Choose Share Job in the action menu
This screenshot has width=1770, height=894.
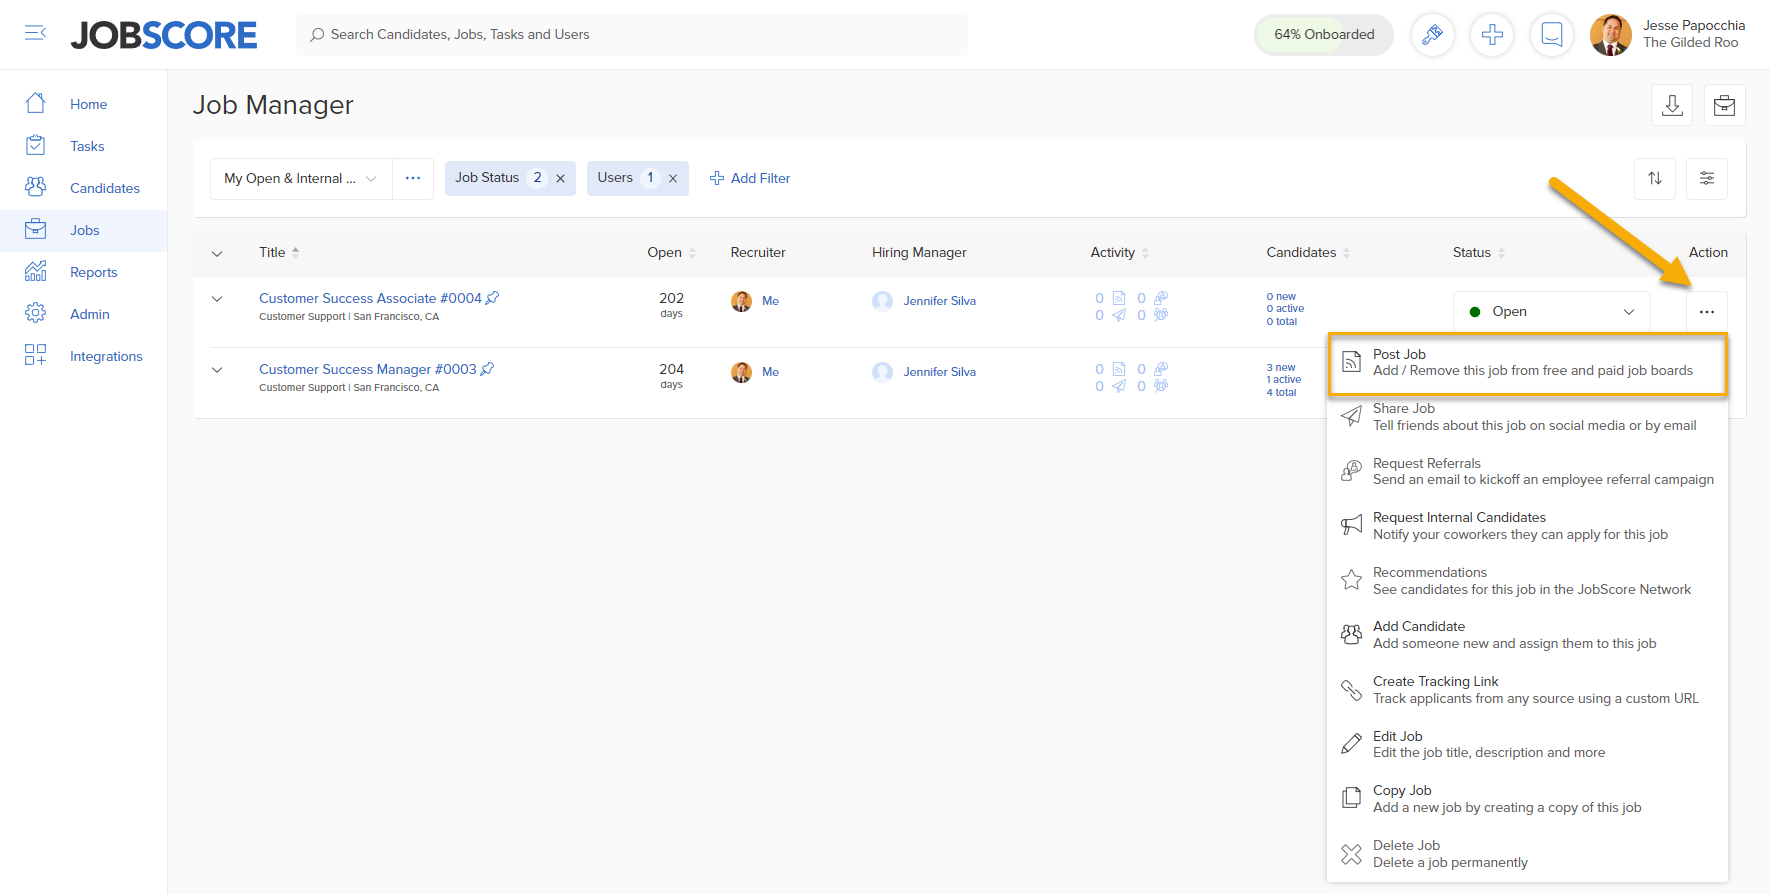(1528, 417)
